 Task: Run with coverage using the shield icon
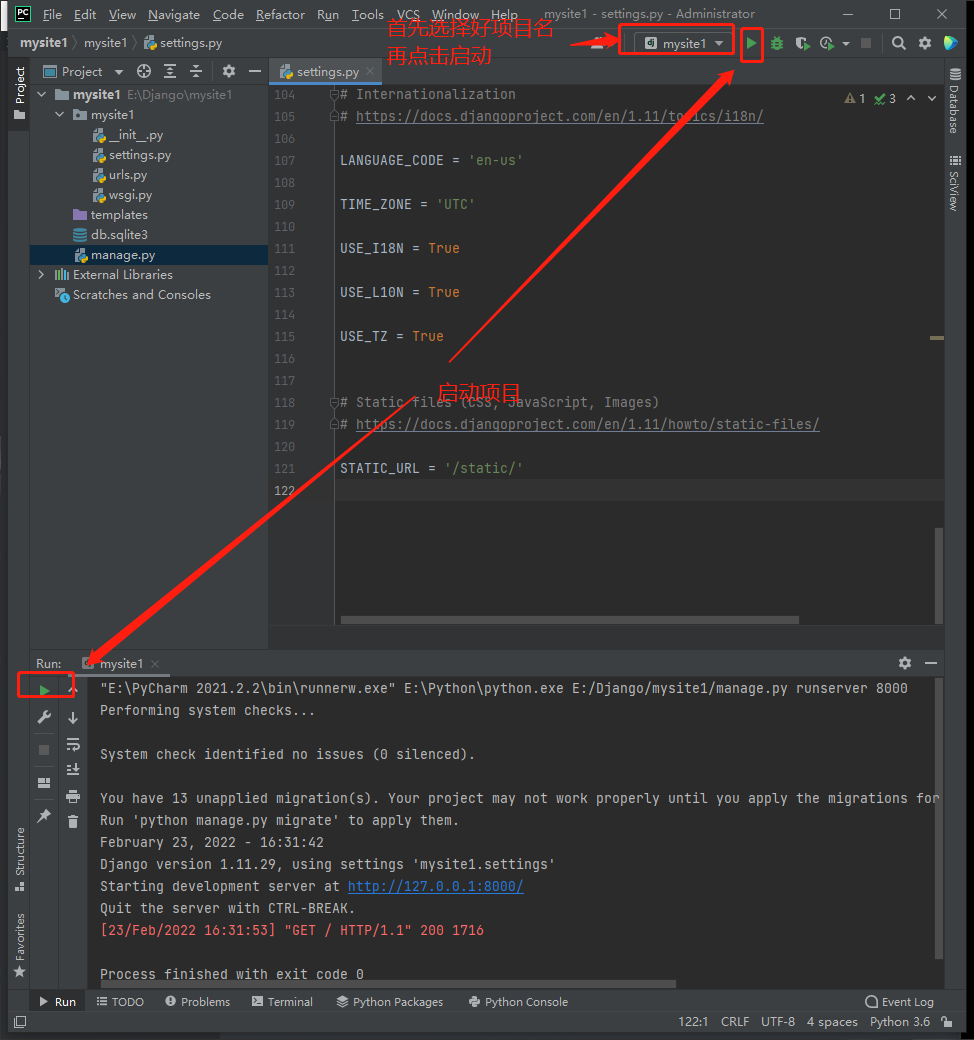click(803, 43)
